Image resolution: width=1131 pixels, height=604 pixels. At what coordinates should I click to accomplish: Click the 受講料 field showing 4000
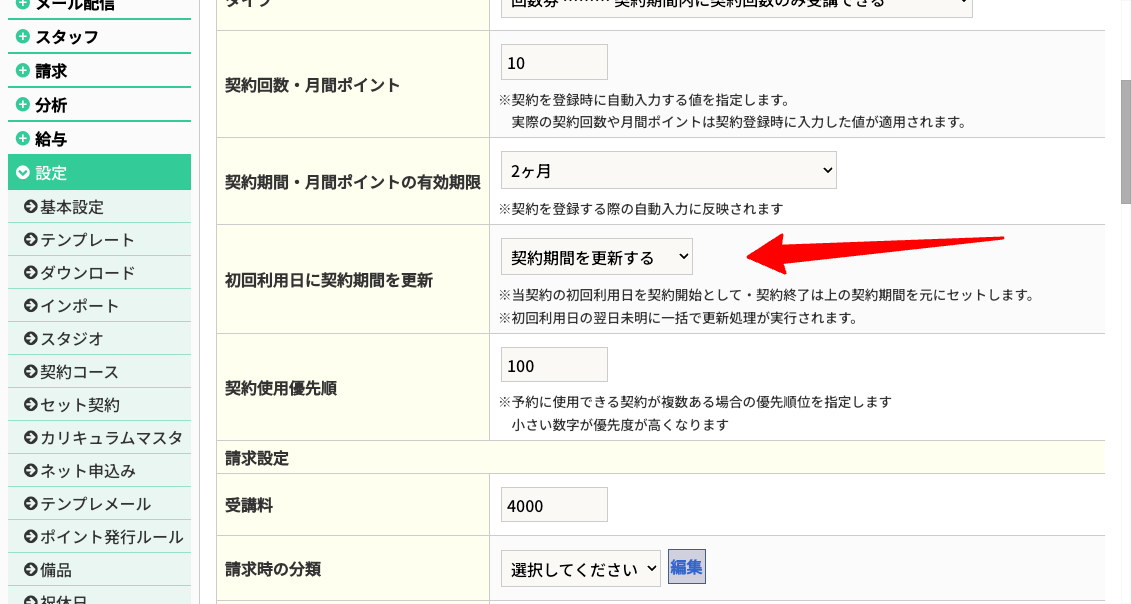coord(554,505)
